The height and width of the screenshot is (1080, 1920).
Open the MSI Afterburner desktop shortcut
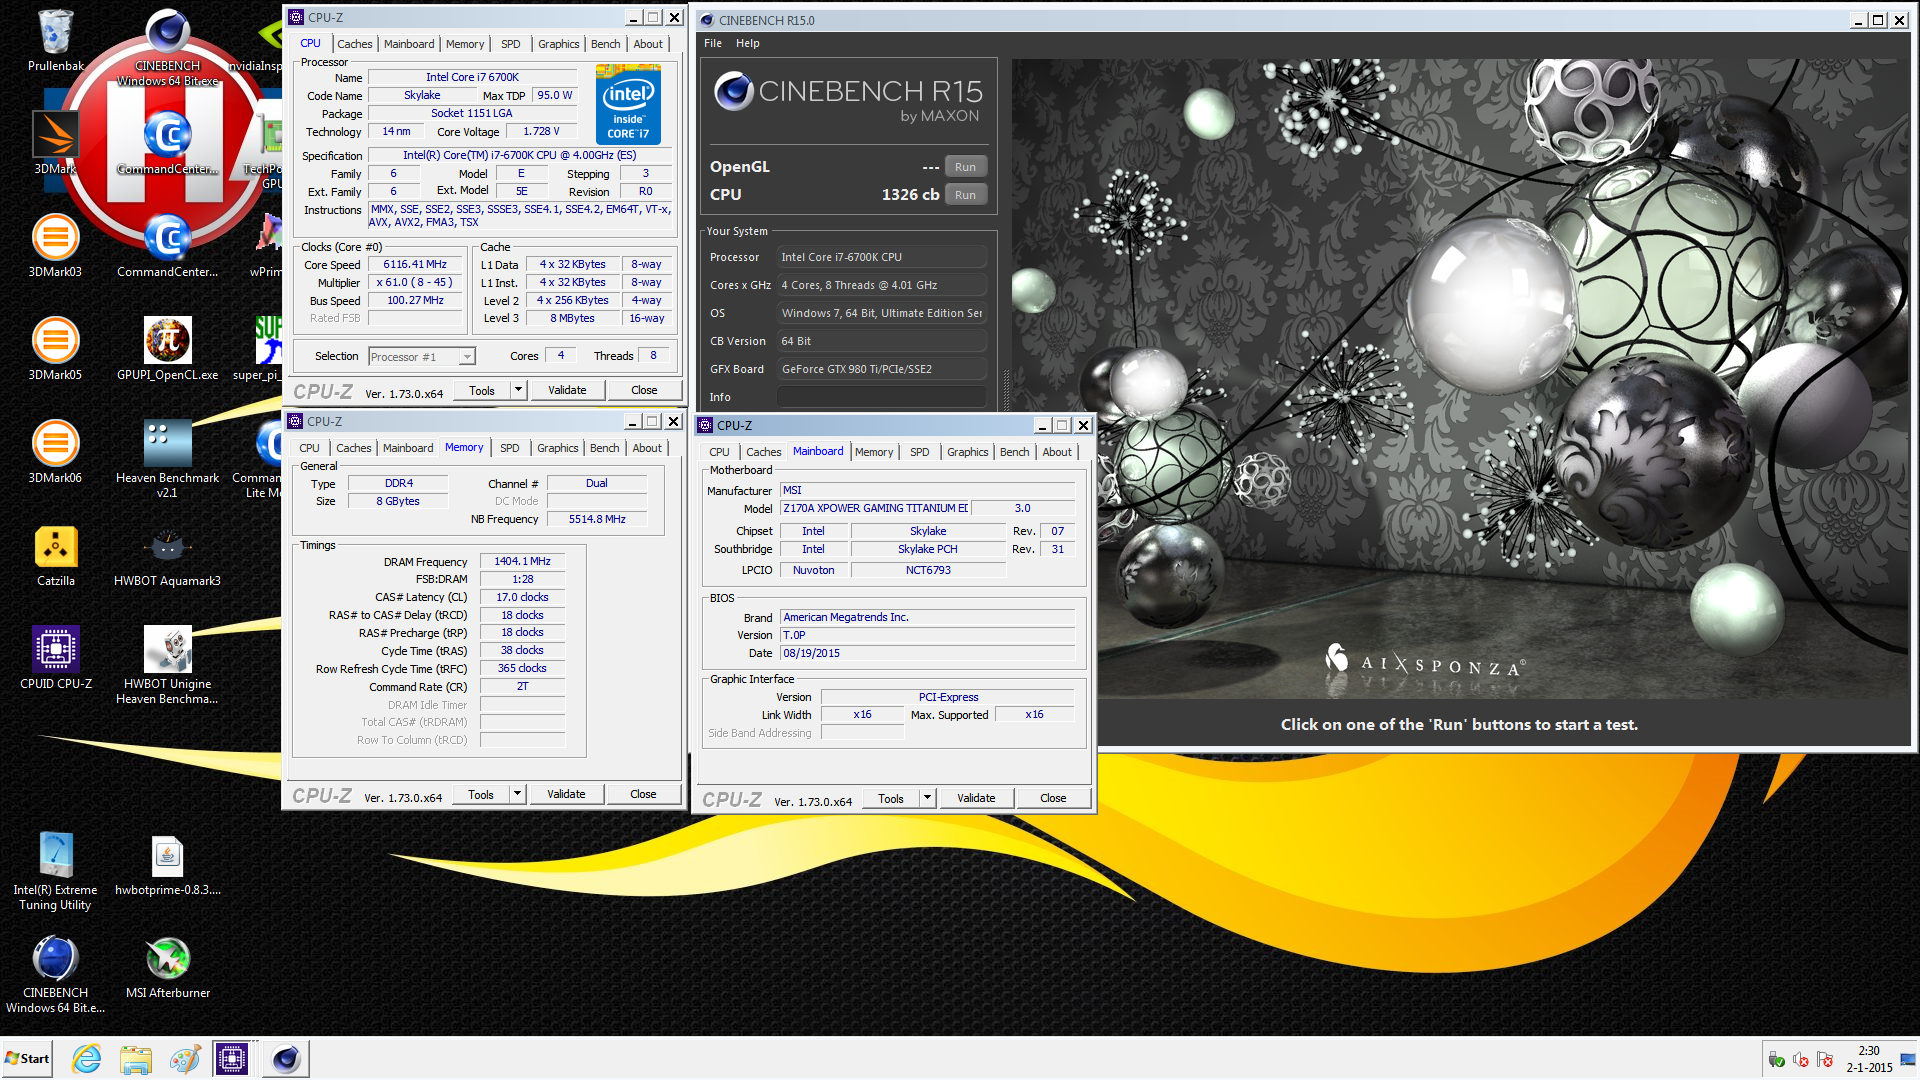167,967
